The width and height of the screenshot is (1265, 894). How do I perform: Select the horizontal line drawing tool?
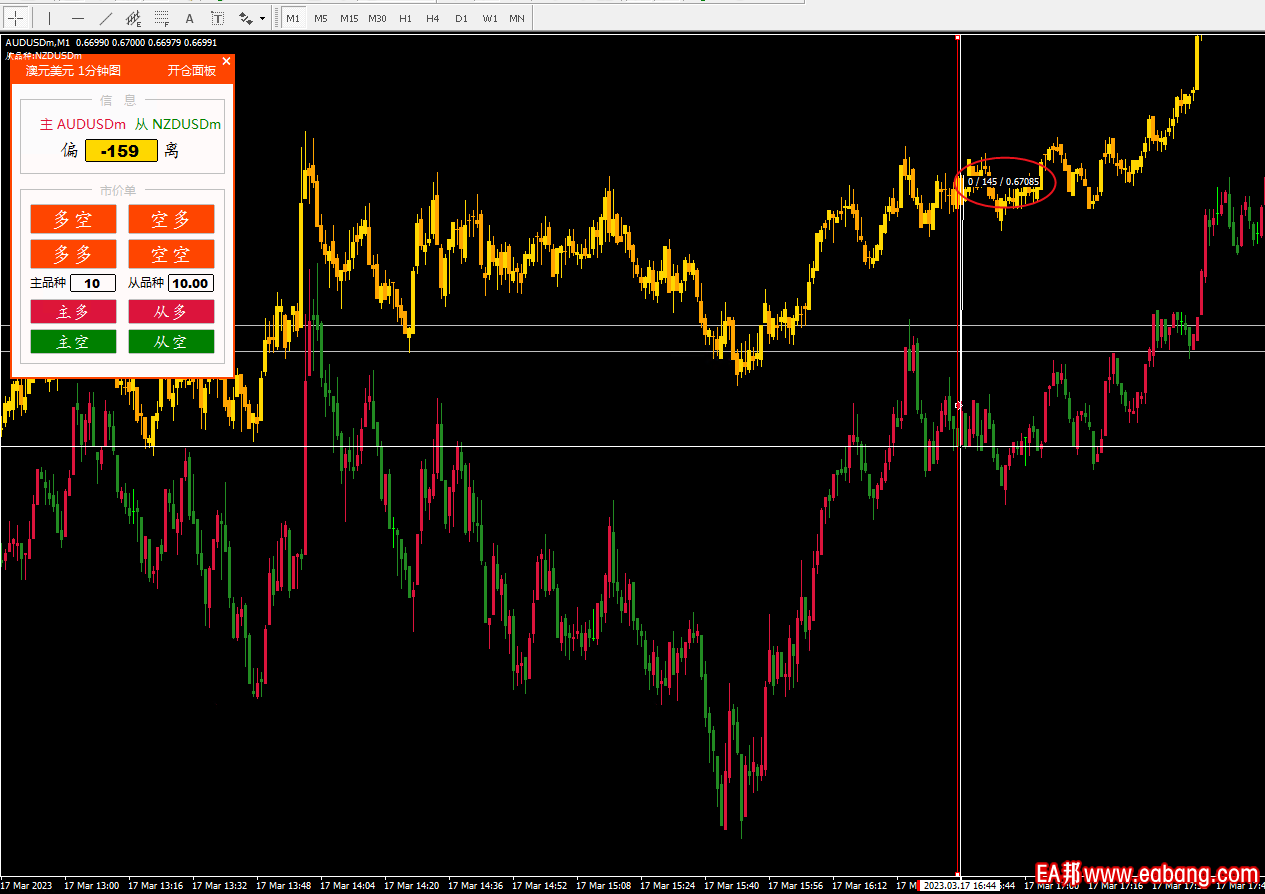click(78, 18)
